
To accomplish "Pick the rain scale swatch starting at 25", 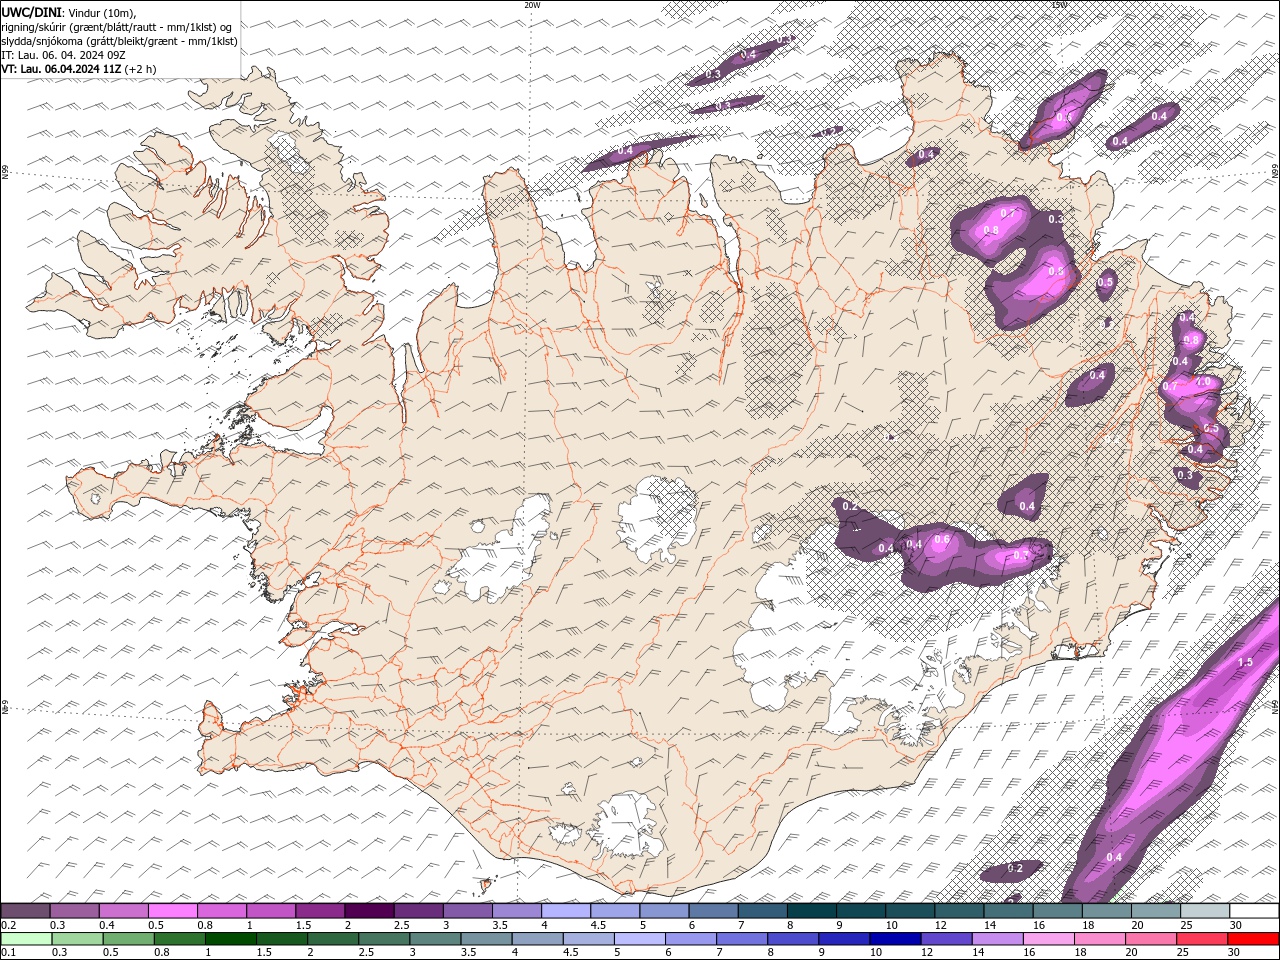I will pos(1201,939).
